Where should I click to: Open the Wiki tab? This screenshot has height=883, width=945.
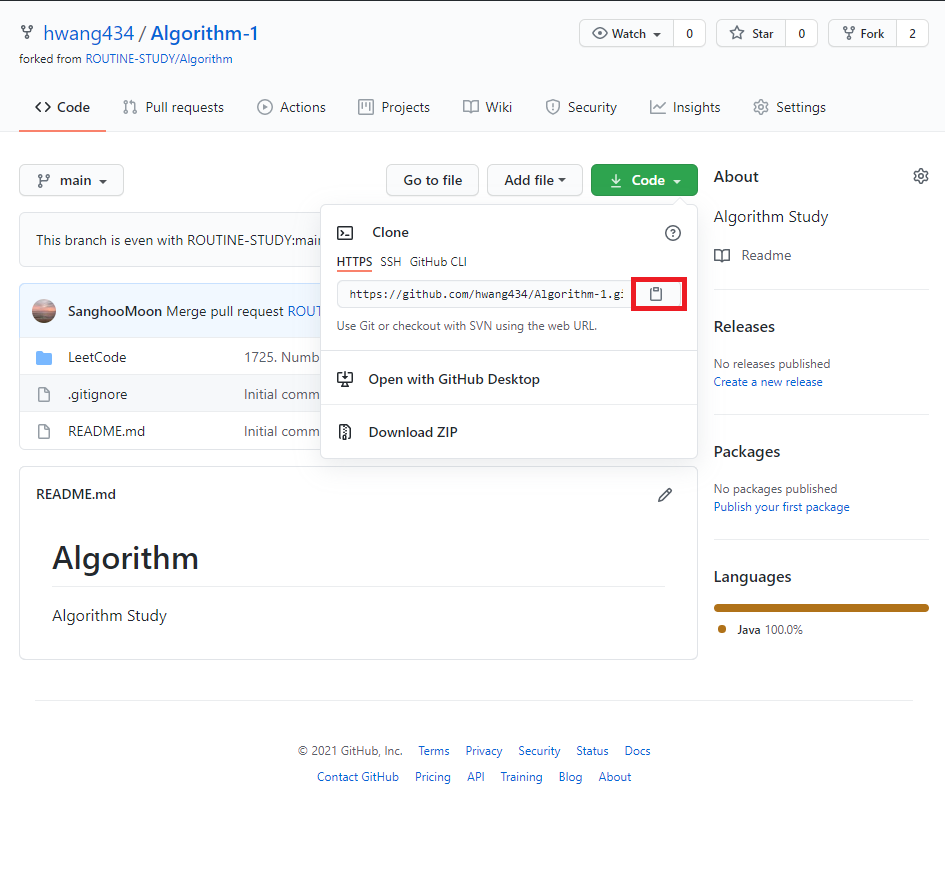487,107
